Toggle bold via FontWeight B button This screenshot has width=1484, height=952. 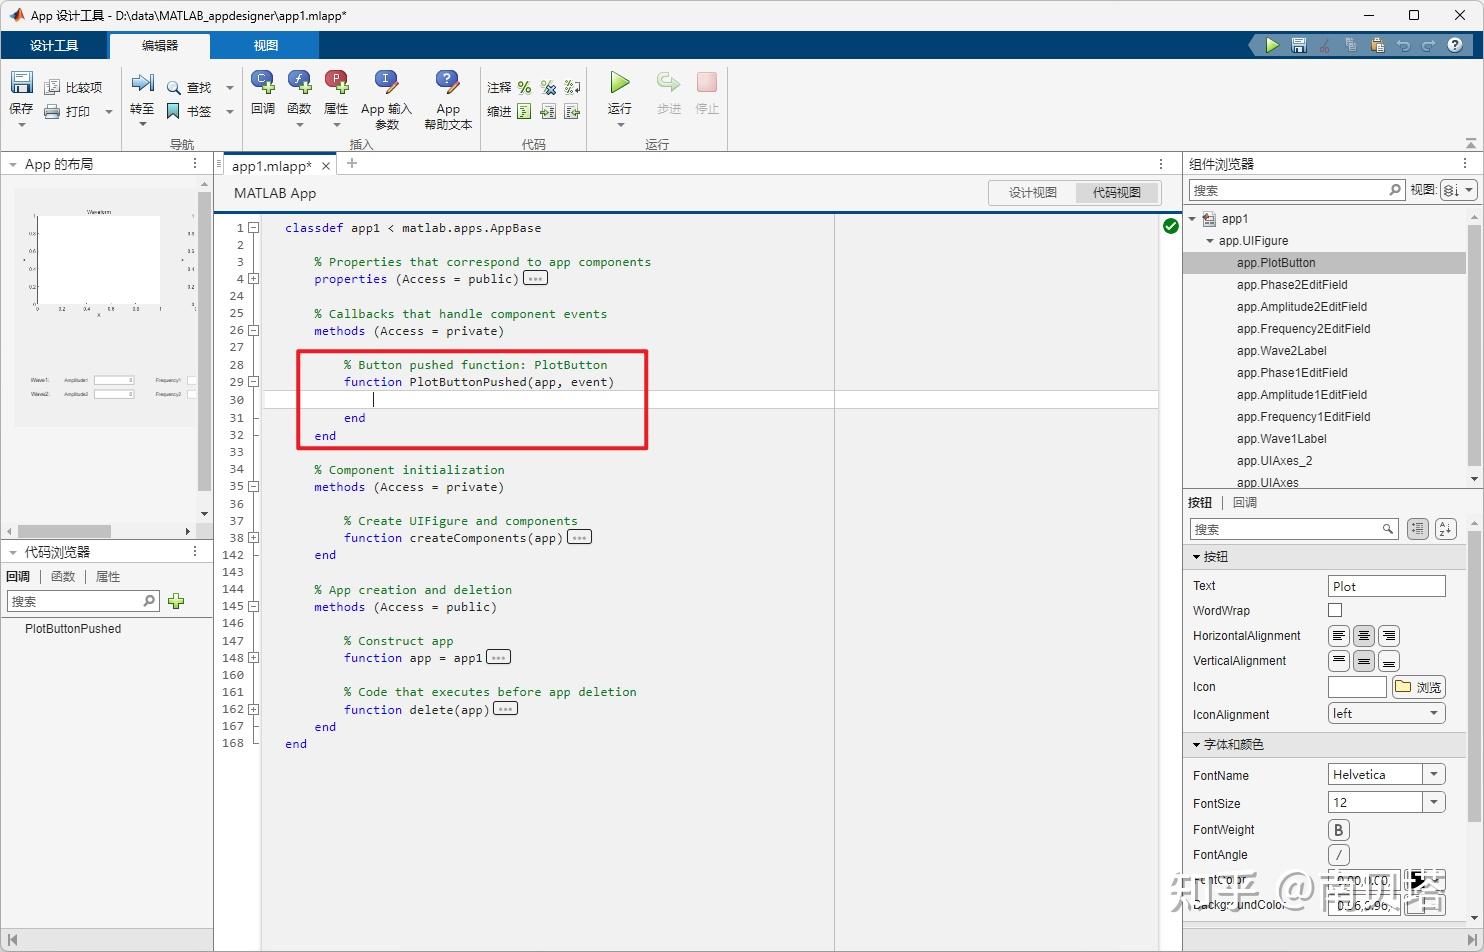click(x=1338, y=829)
